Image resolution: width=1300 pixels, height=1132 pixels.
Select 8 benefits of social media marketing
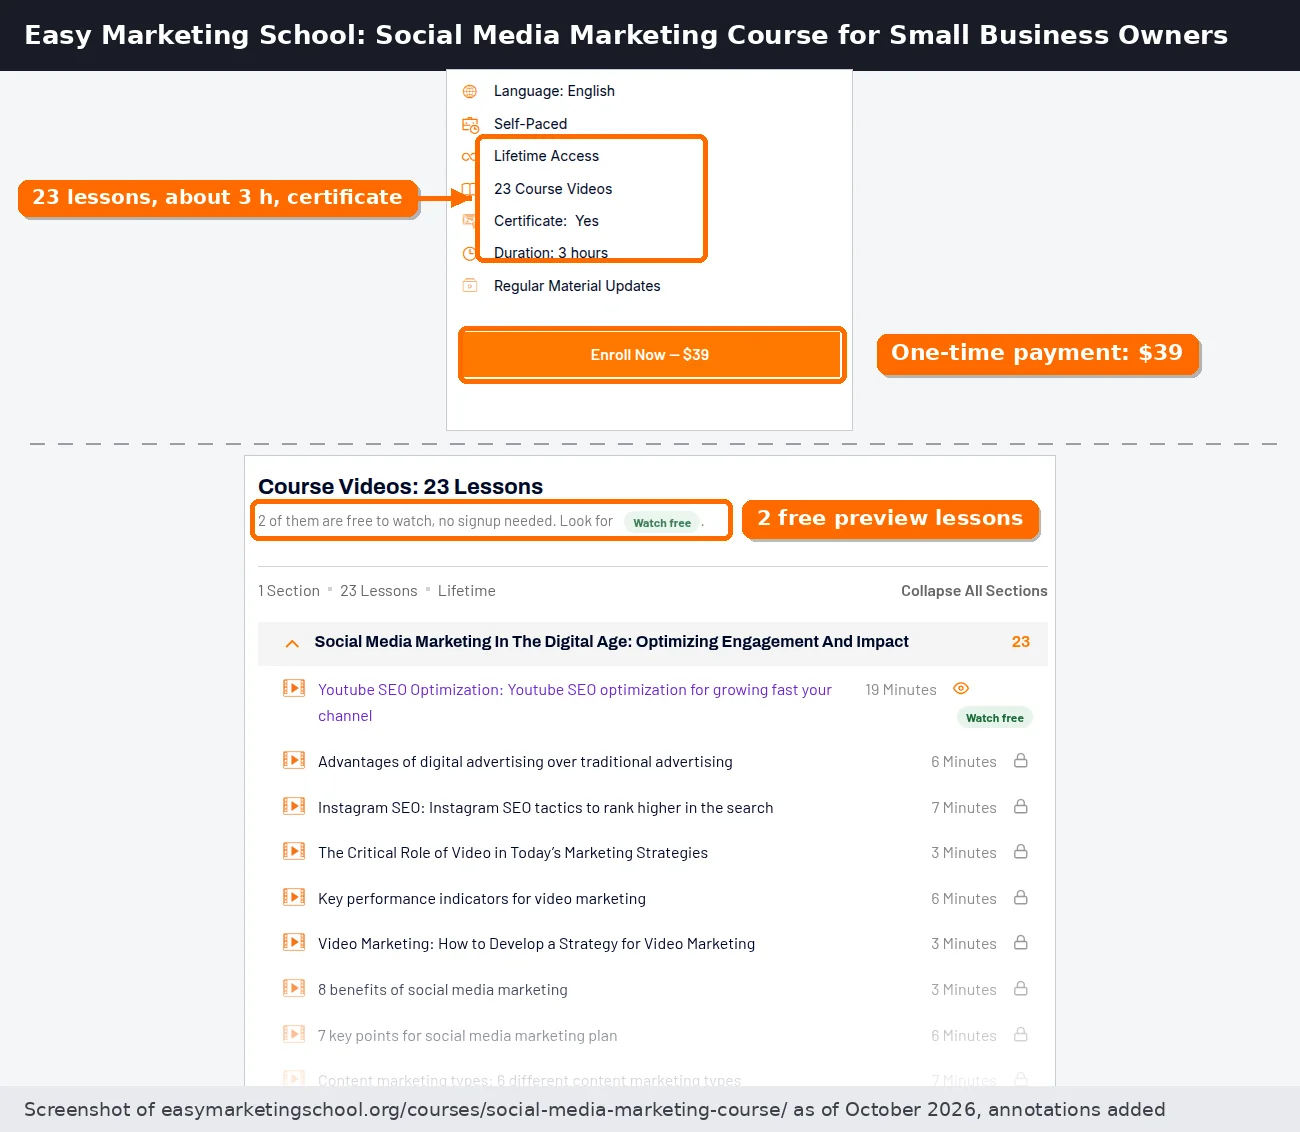(443, 990)
